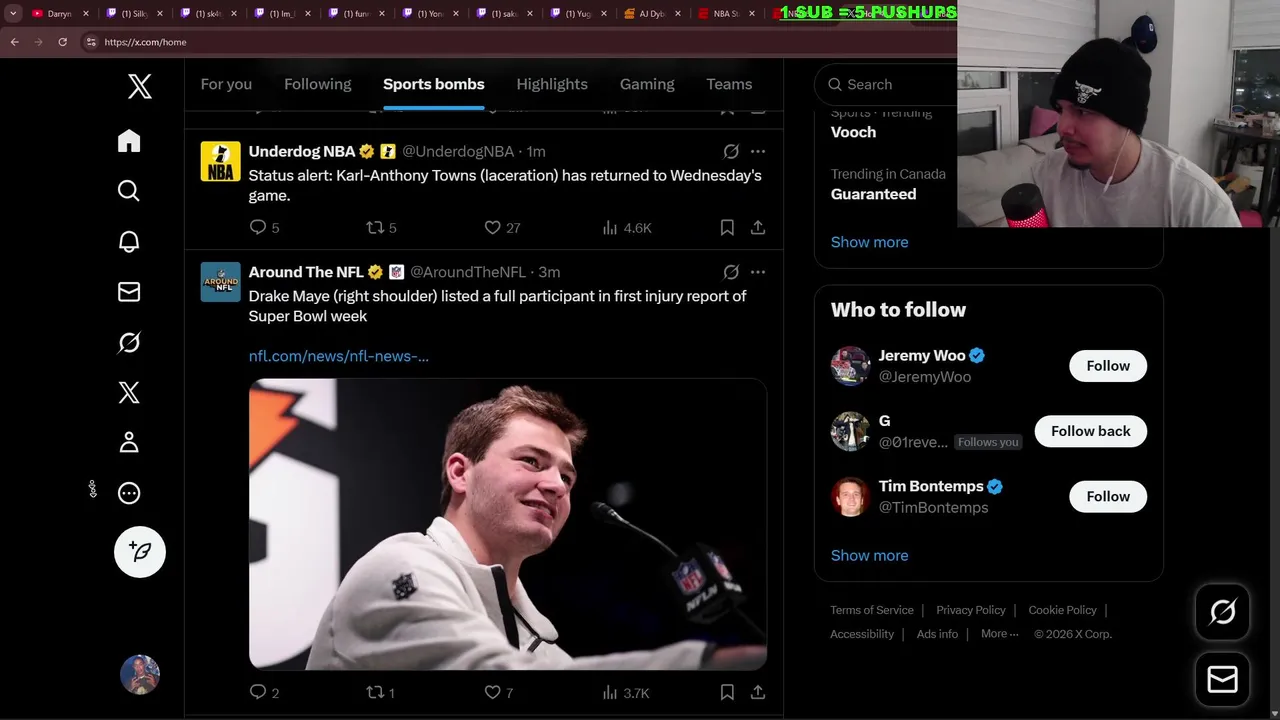Open account avatar at sidebar bottom
Screen dimensions: 1280x720
[140, 675]
